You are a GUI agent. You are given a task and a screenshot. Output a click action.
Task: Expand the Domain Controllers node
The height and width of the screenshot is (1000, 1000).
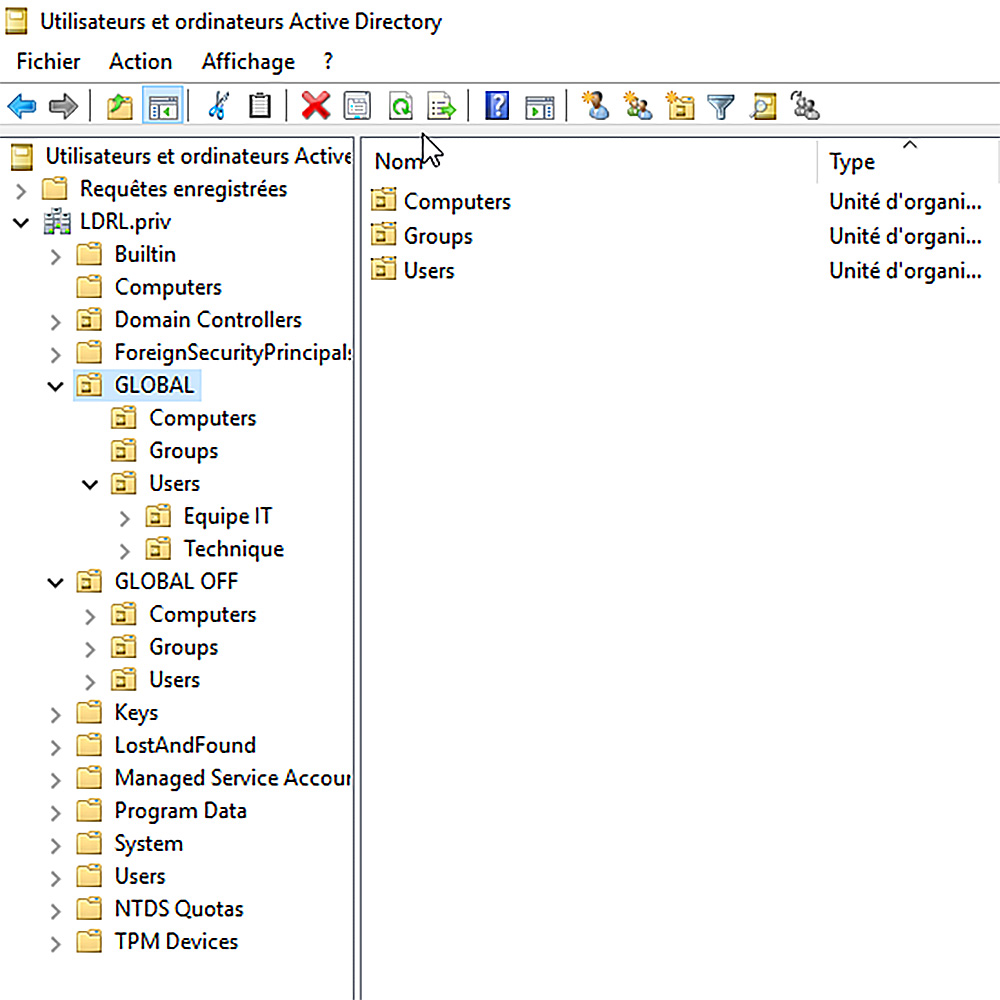55,322
